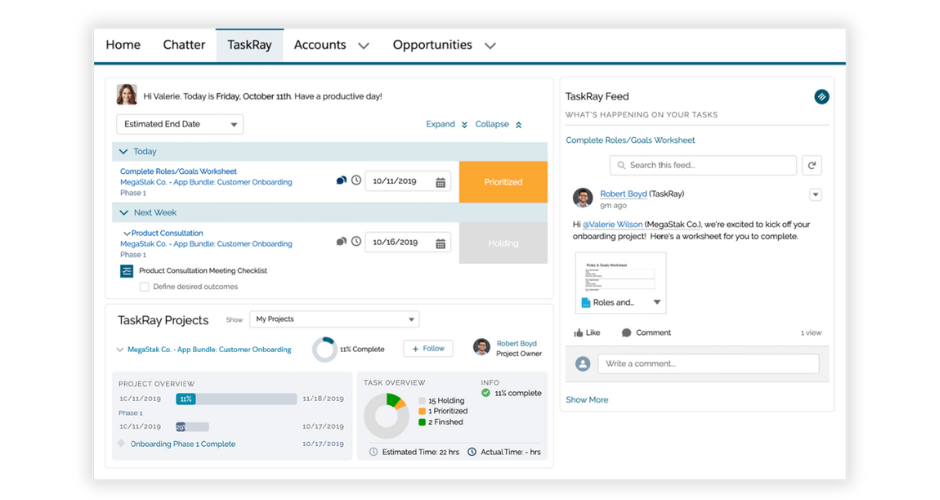Screen dimensions: 940x500
Task: Open Robert Boyd Project Owner link
Action: click(x=516, y=344)
